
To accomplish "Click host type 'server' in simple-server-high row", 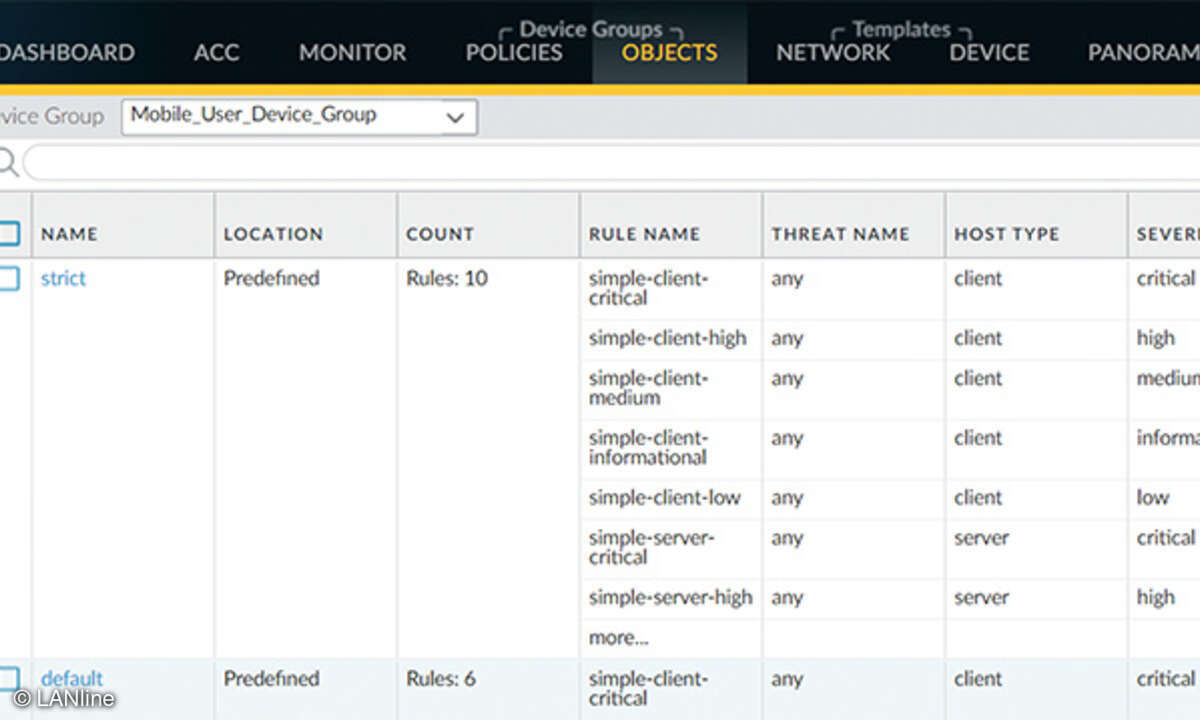I will pos(981,598).
